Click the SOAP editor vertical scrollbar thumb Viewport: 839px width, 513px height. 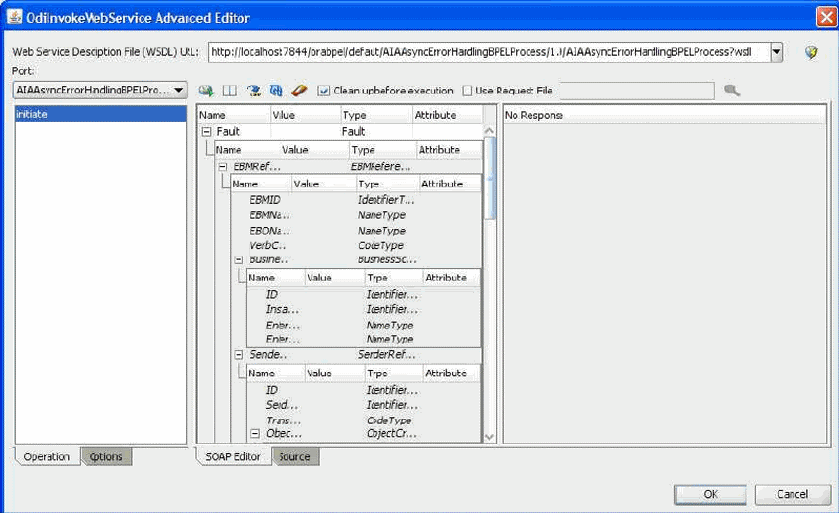pos(490,178)
